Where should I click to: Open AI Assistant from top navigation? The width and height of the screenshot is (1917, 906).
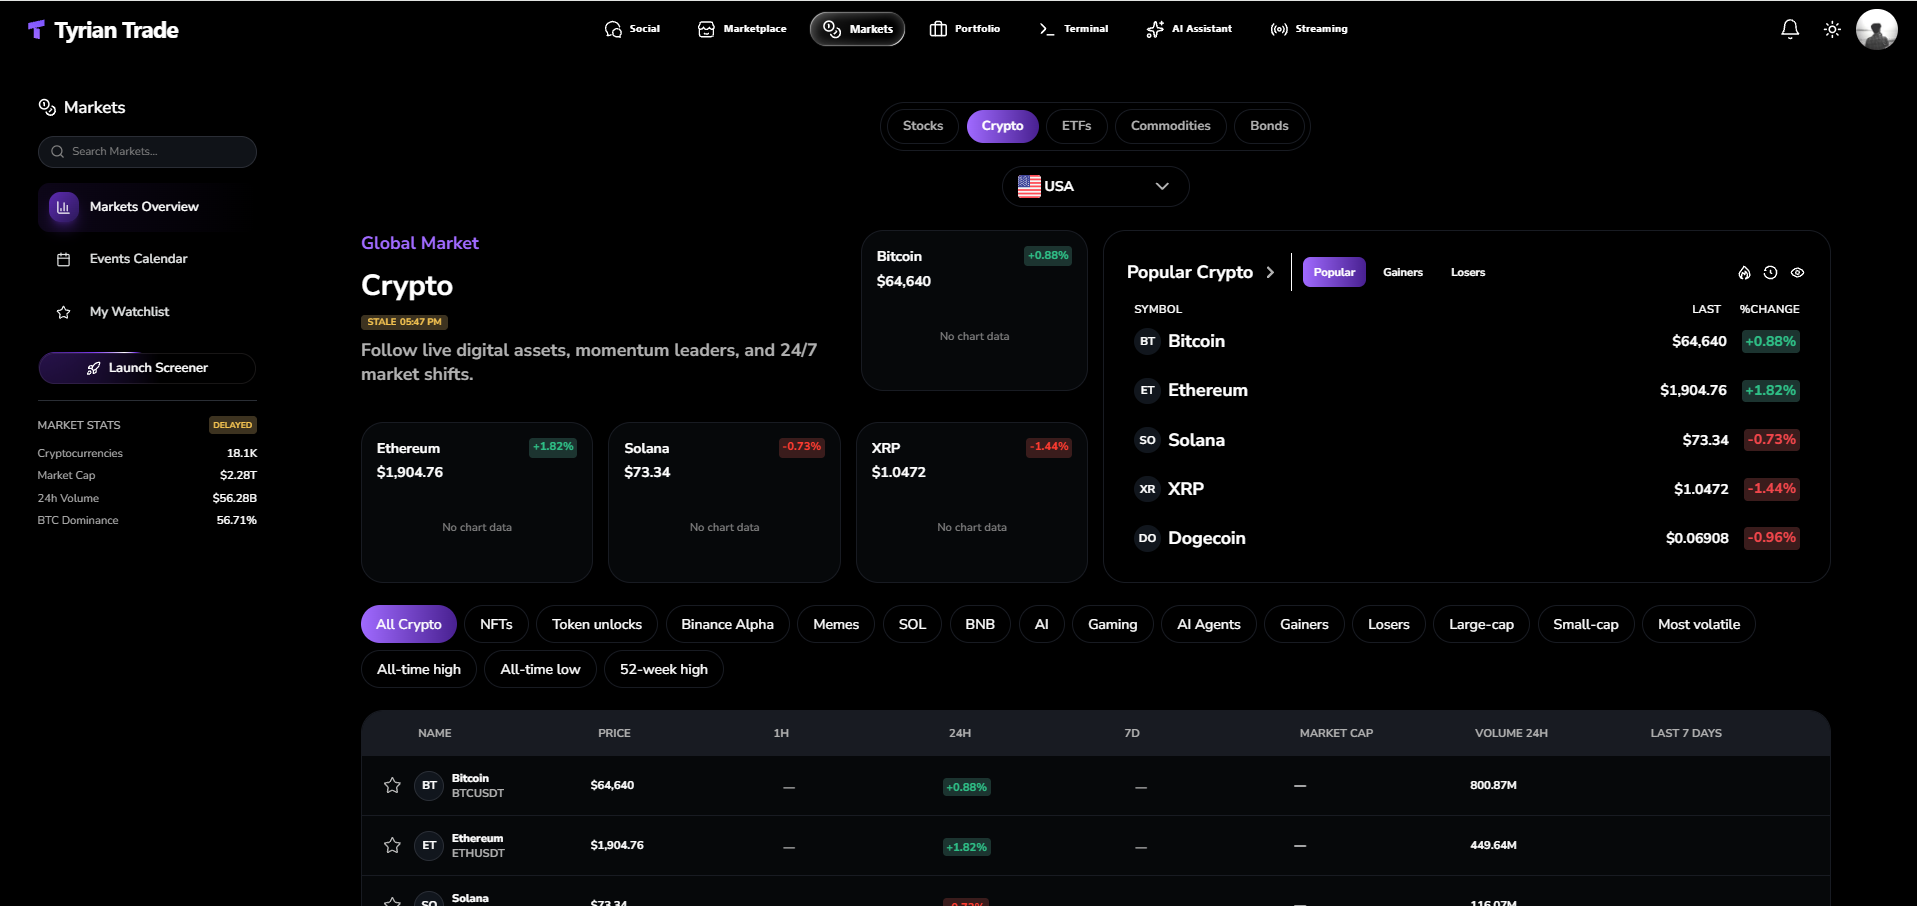pos(1189,29)
